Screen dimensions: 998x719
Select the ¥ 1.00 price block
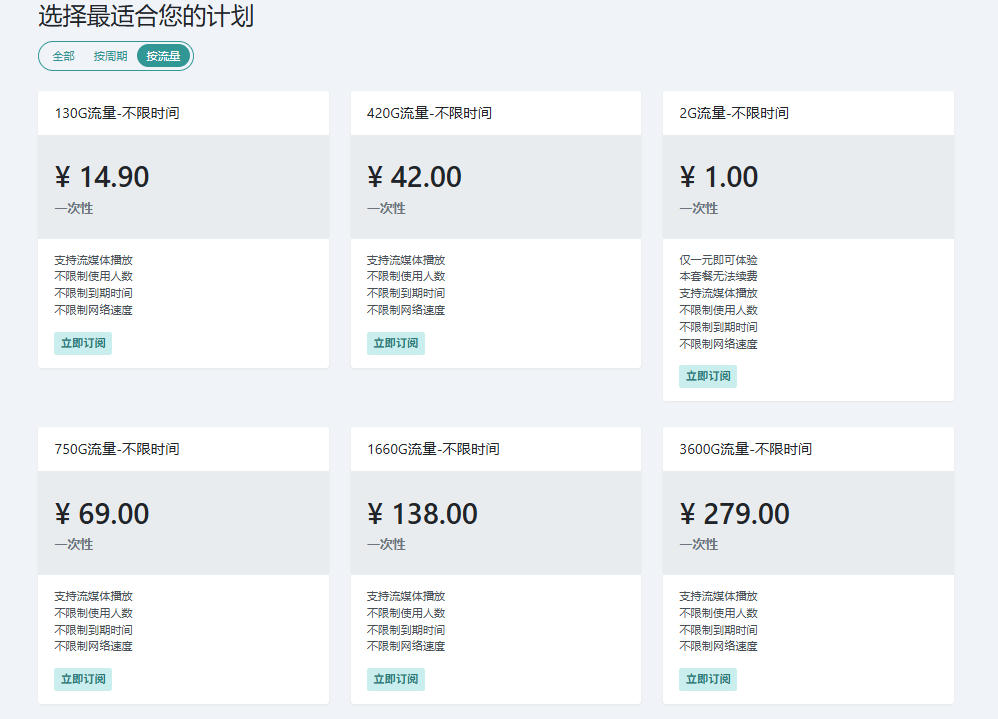pyautogui.click(x=808, y=187)
